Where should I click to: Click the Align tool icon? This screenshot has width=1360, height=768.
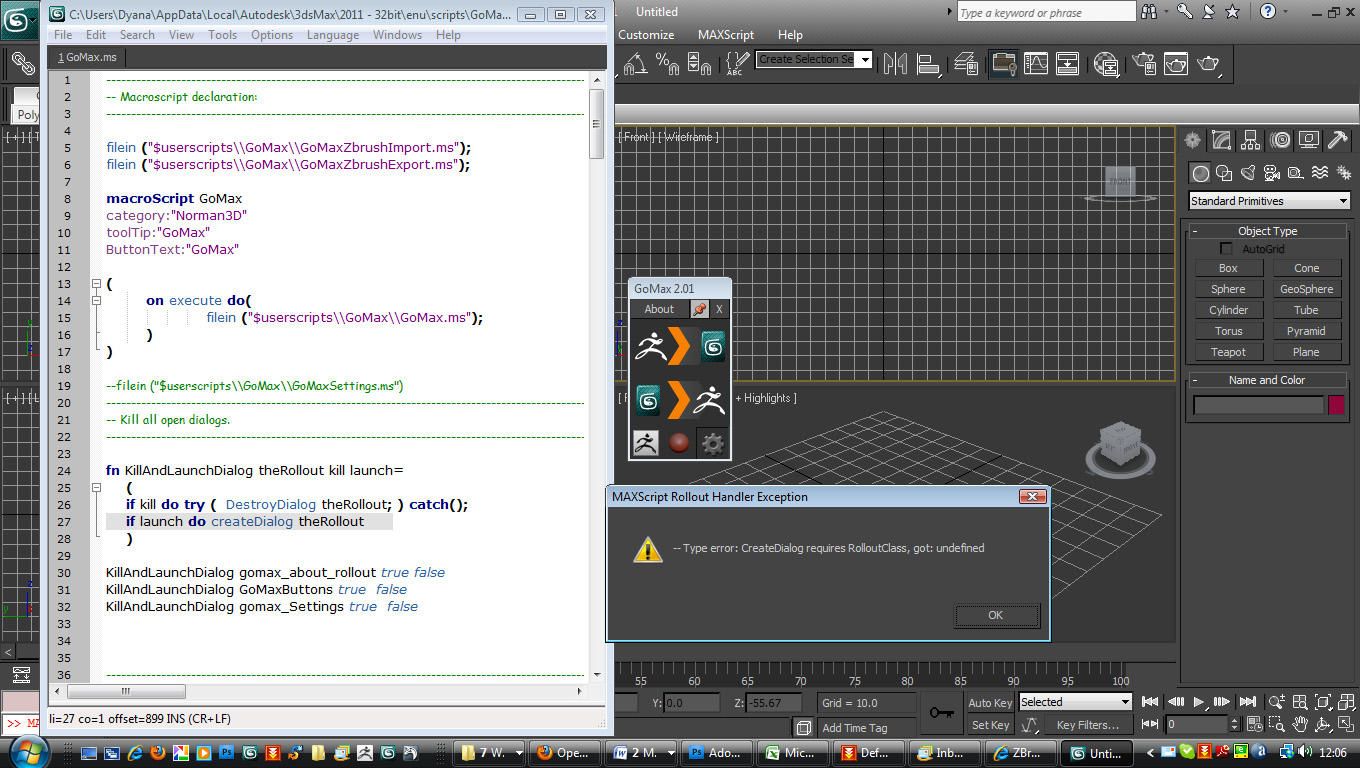point(929,63)
